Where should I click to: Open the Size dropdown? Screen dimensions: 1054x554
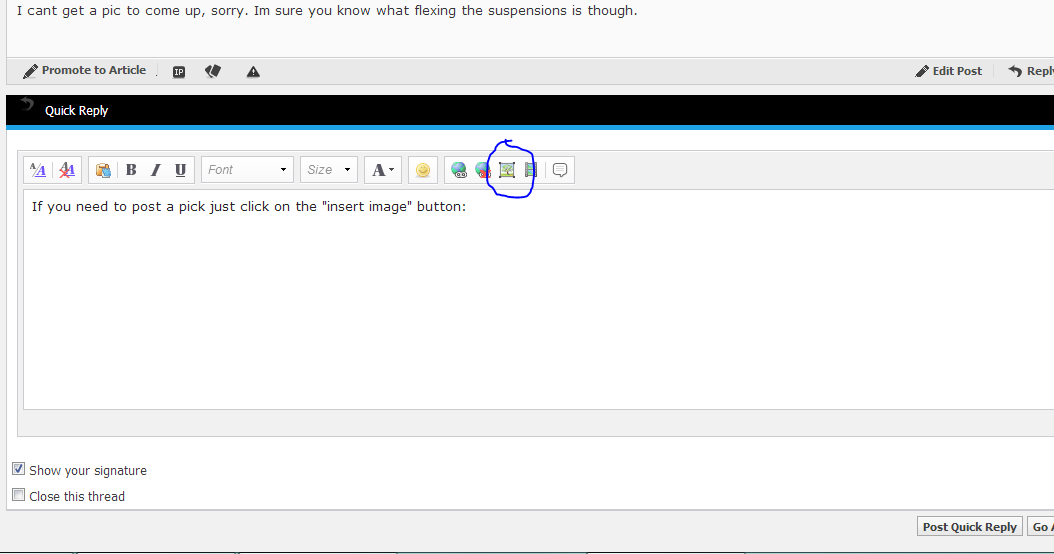[x=329, y=170]
